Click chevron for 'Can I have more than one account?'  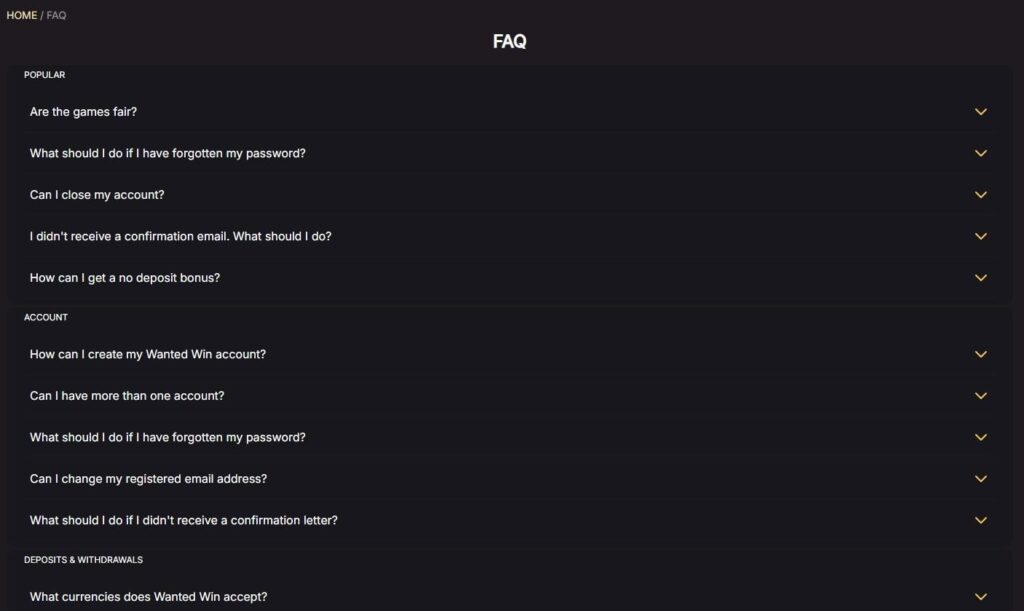coord(980,396)
